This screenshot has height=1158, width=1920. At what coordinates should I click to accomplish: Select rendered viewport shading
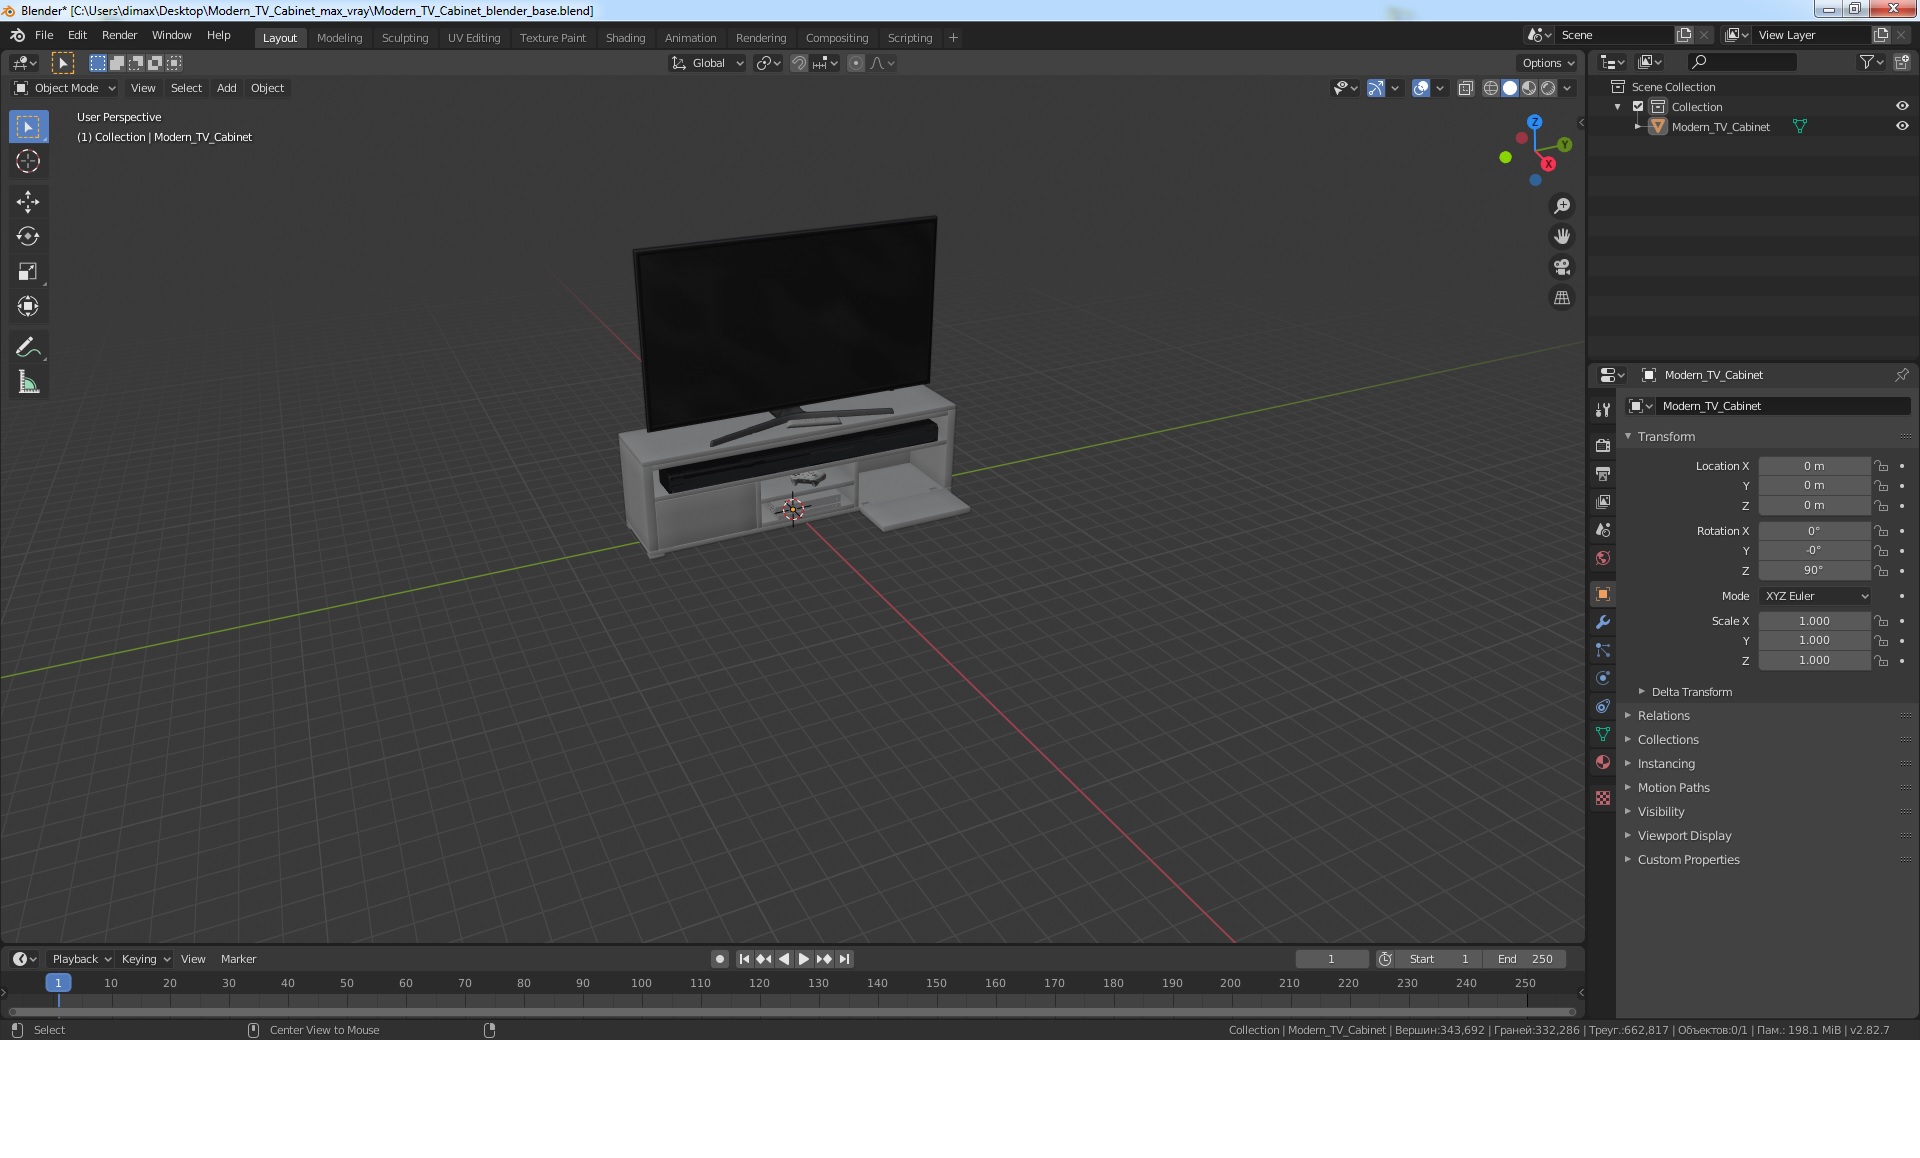click(x=1548, y=88)
